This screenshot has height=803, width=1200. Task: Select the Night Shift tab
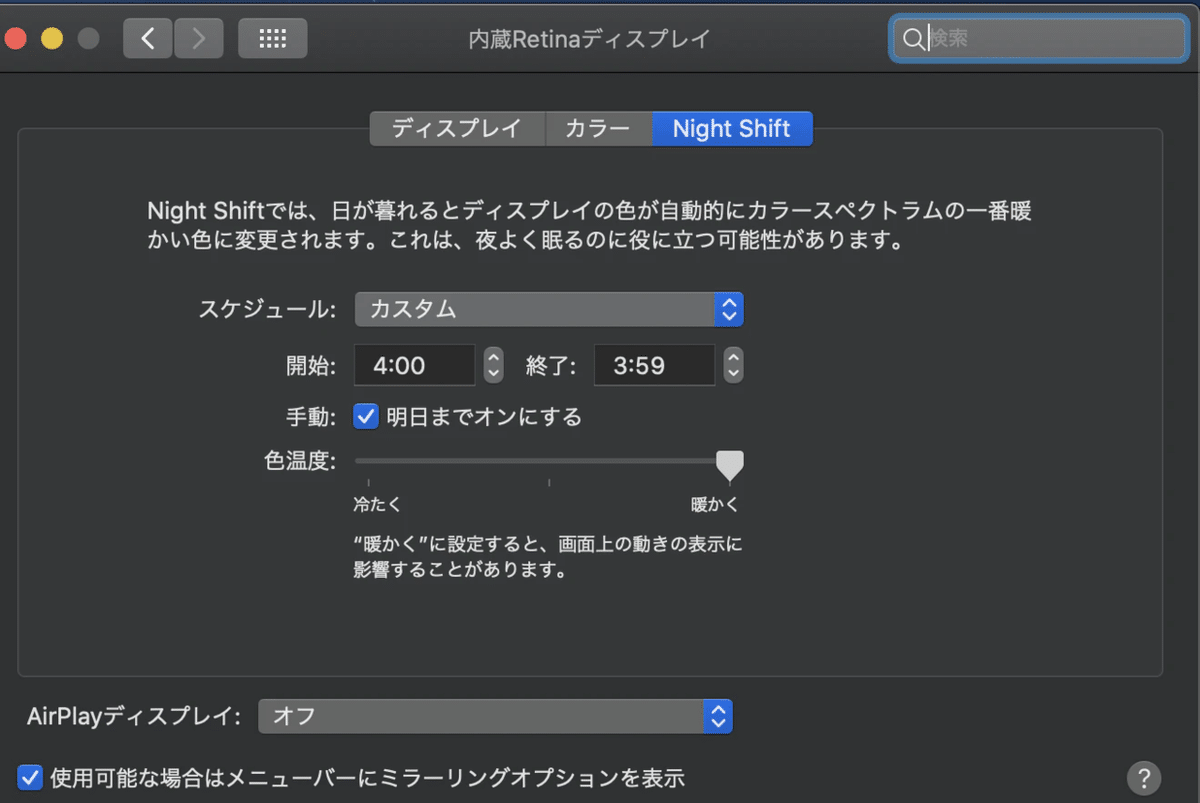coord(732,128)
